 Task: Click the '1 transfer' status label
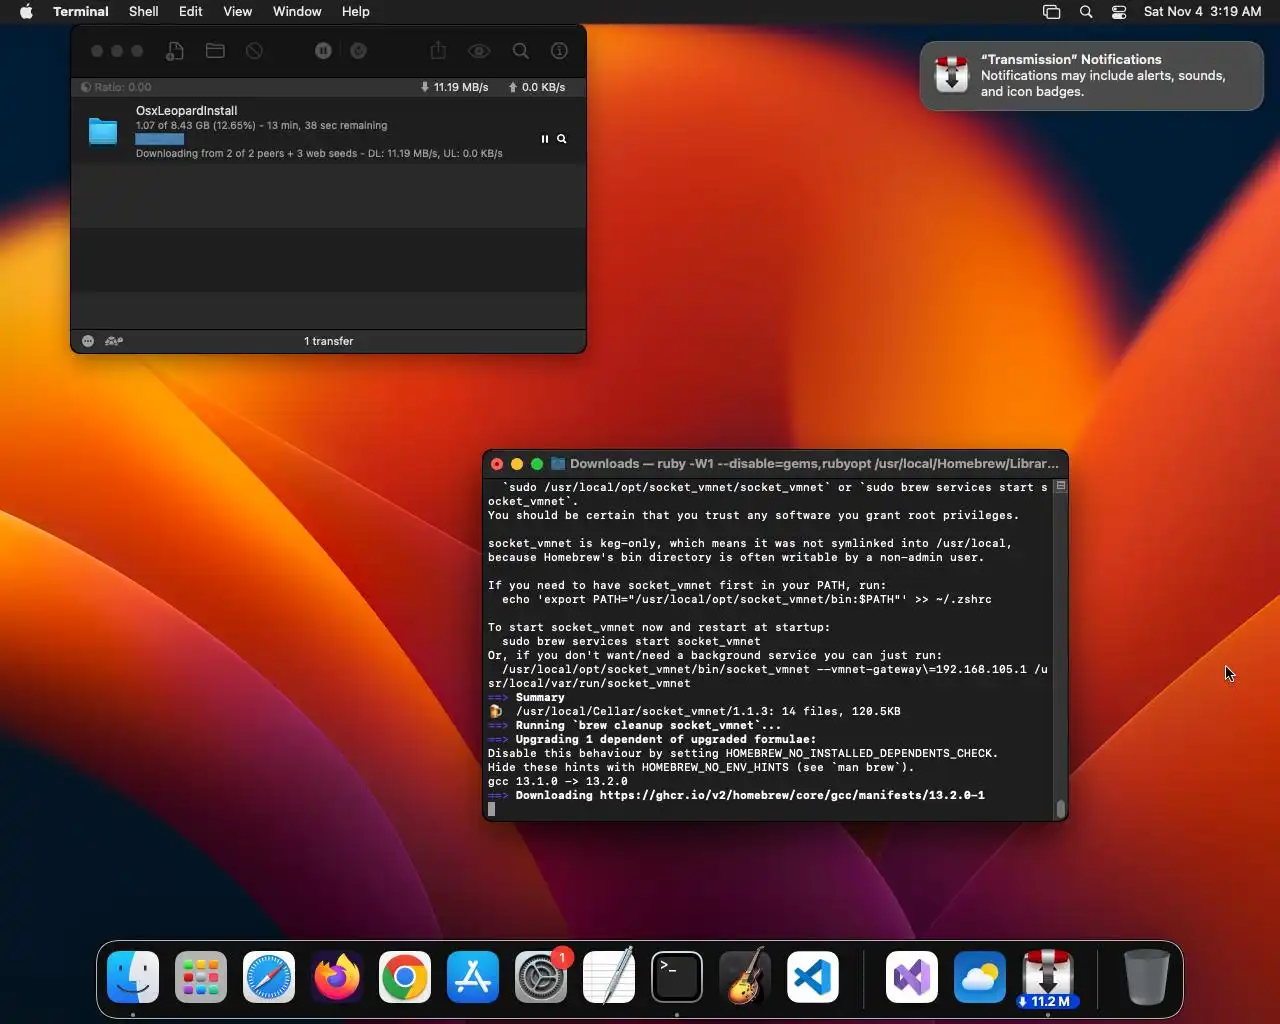pos(329,341)
